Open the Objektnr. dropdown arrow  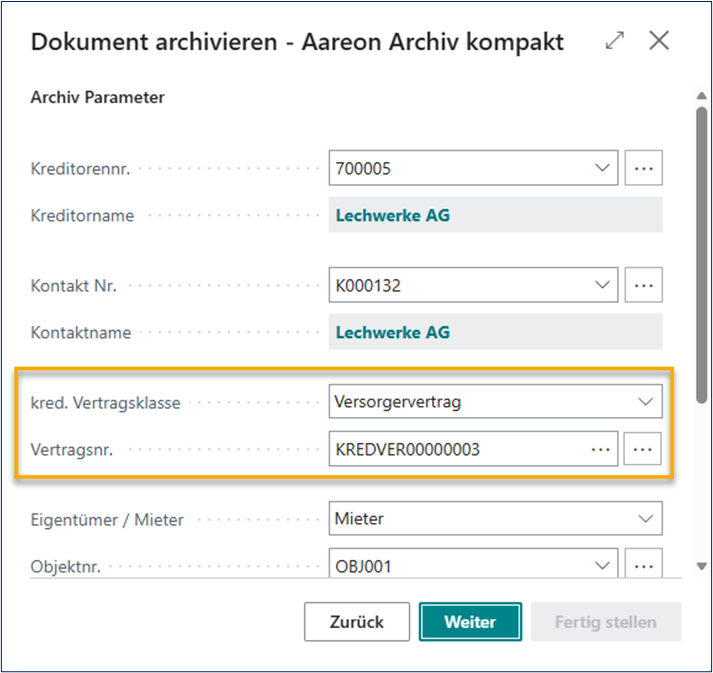[602, 566]
